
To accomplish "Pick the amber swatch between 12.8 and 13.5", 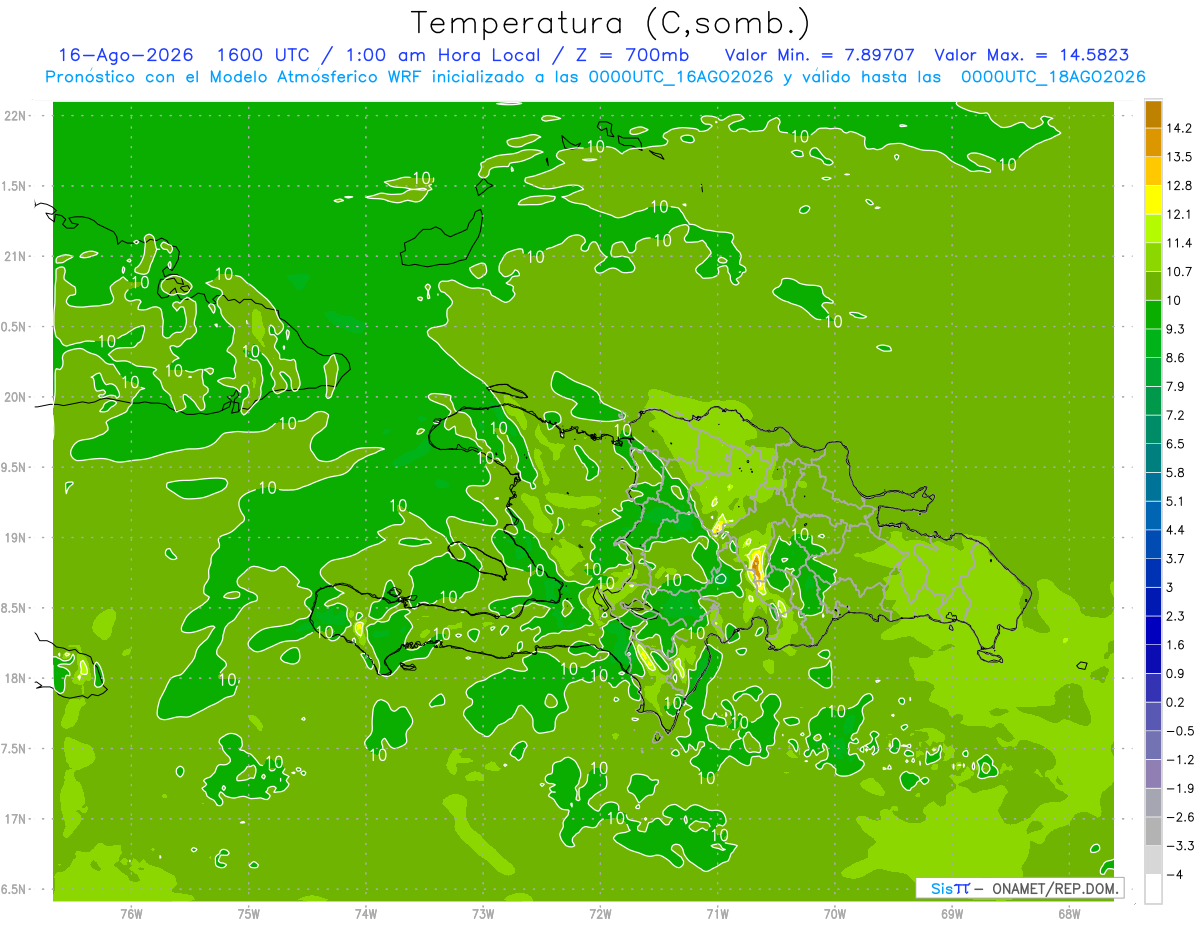I will [1153, 171].
